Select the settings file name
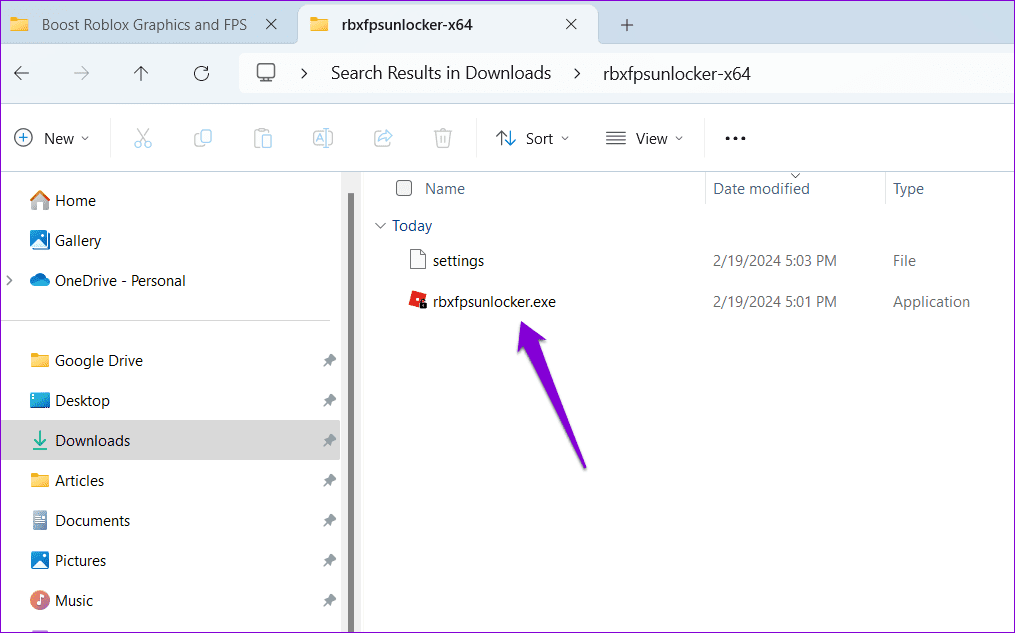 (458, 261)
